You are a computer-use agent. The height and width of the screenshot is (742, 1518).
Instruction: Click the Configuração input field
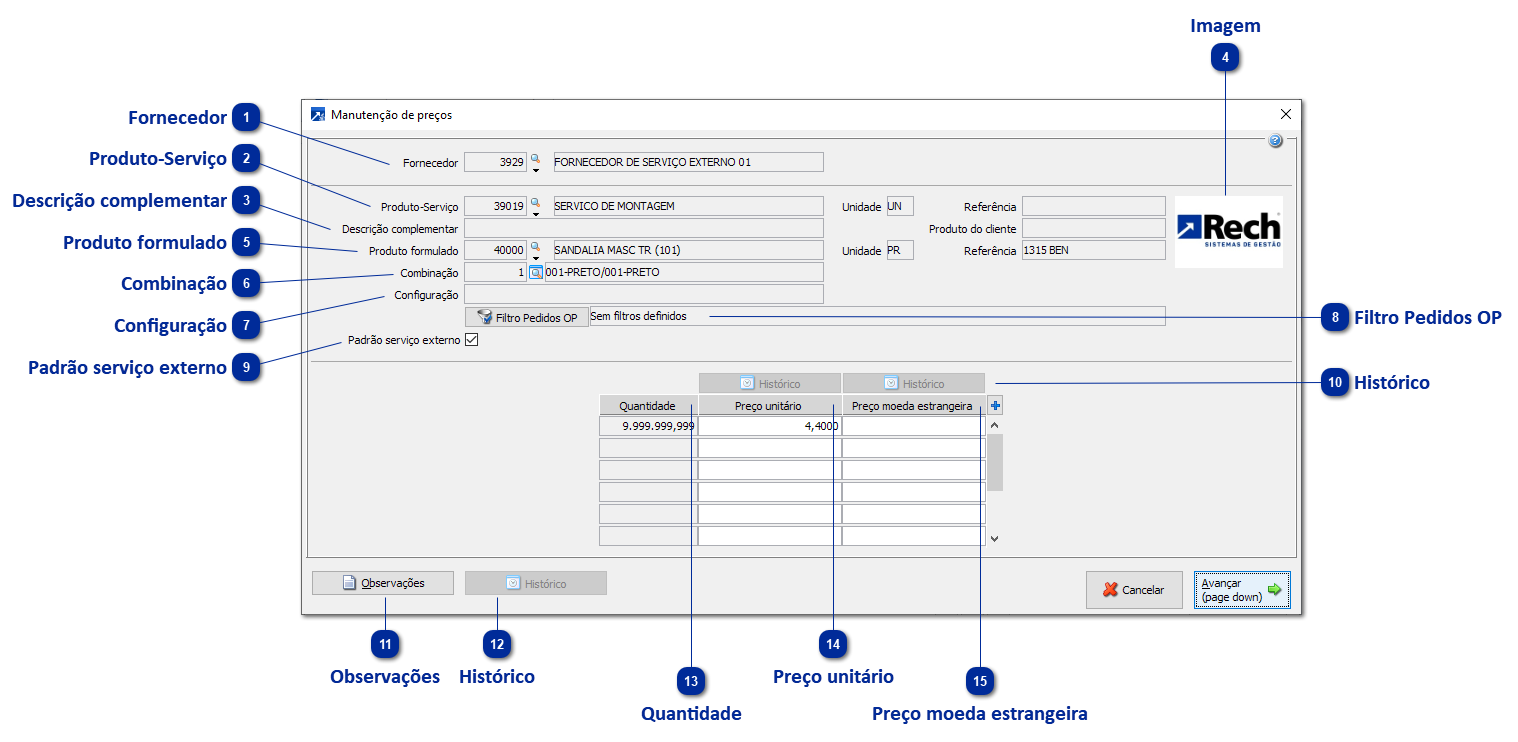point(644,294)
